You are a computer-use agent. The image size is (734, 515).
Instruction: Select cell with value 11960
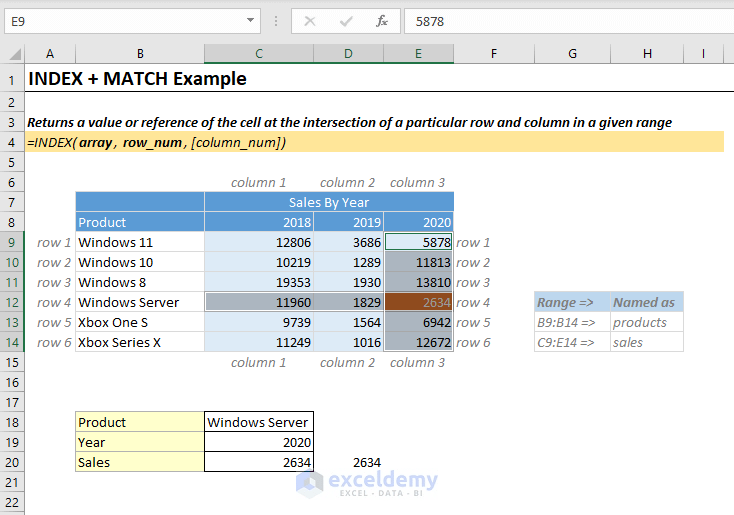[x=259, y=302]
